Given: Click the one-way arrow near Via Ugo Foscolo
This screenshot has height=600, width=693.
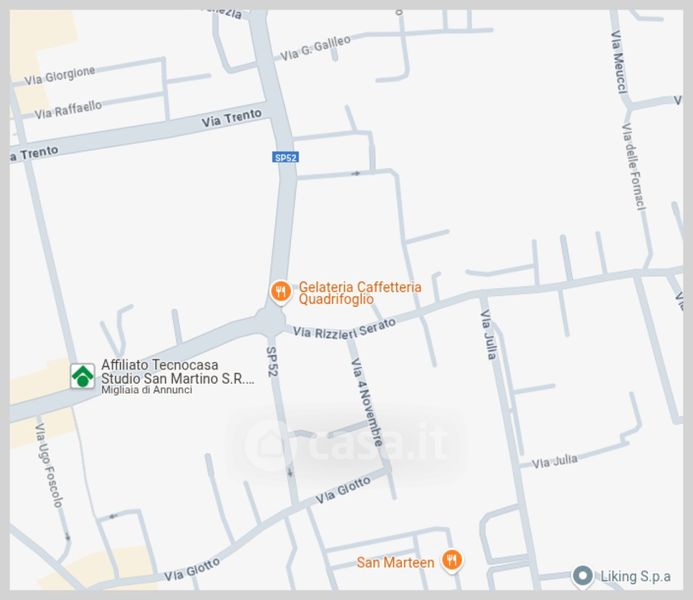Looking at the screenshot, I should (x=68, y=537).
